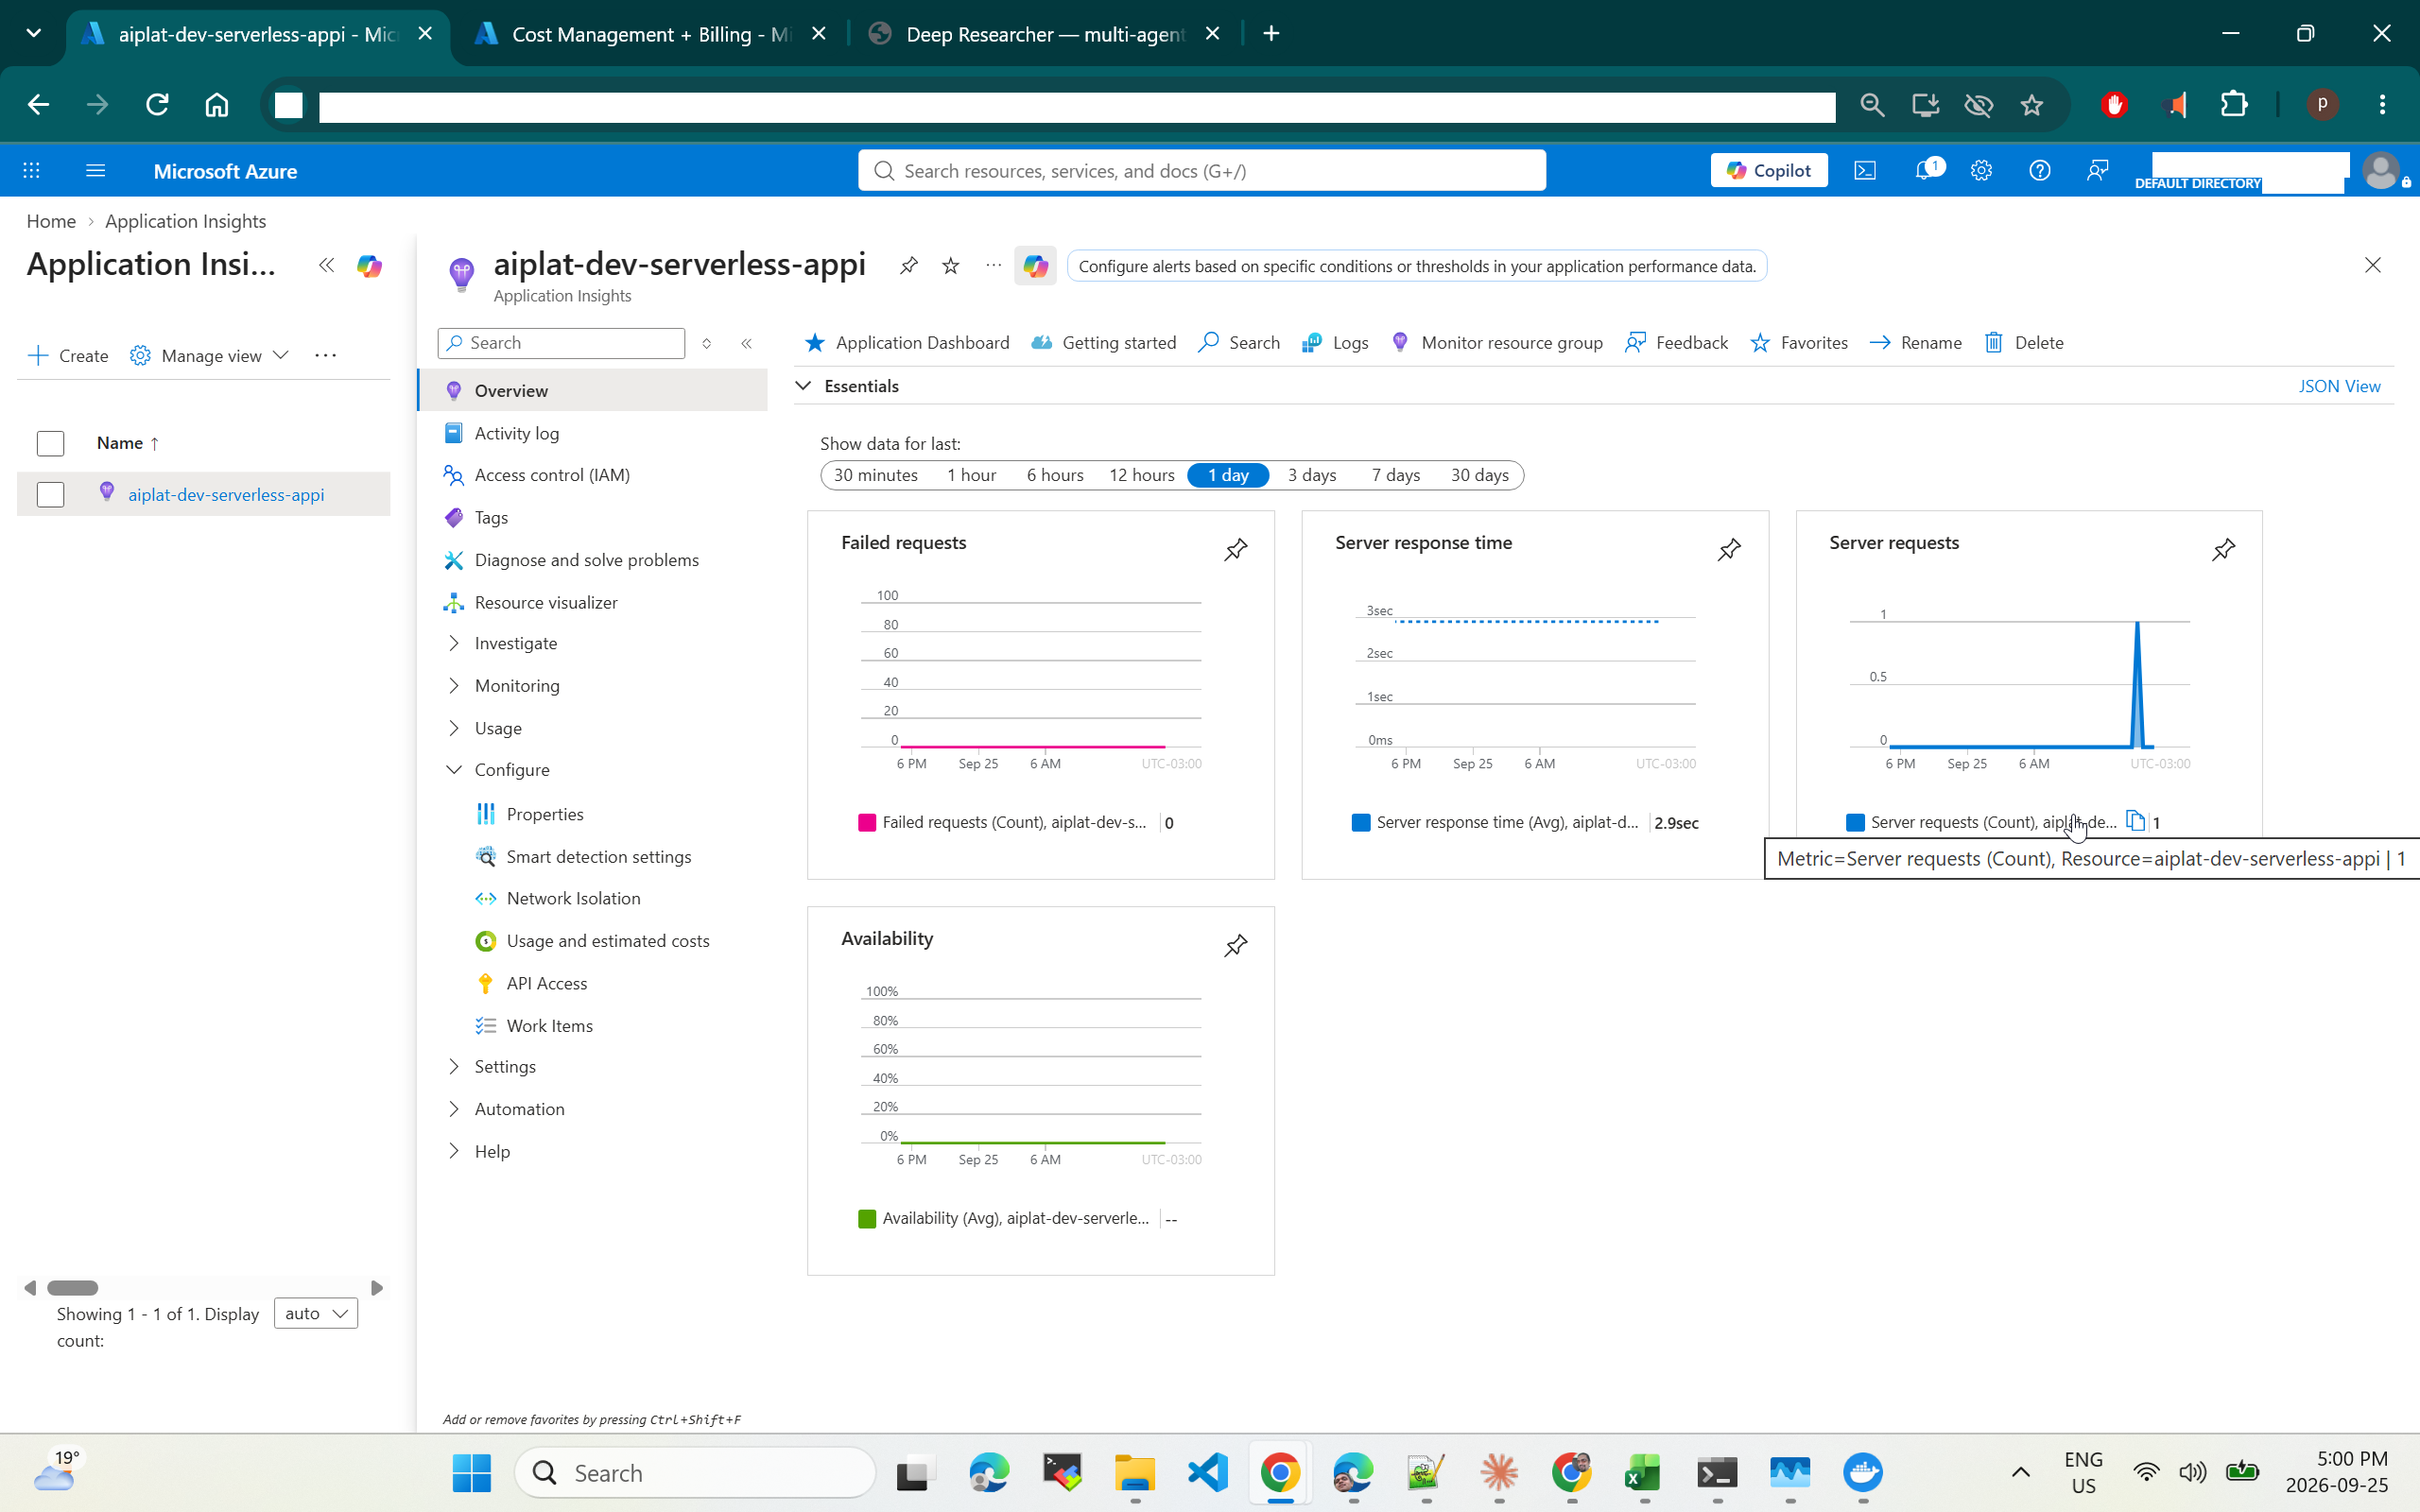Click the Failed requests pink legend swatch

point(866,822)
